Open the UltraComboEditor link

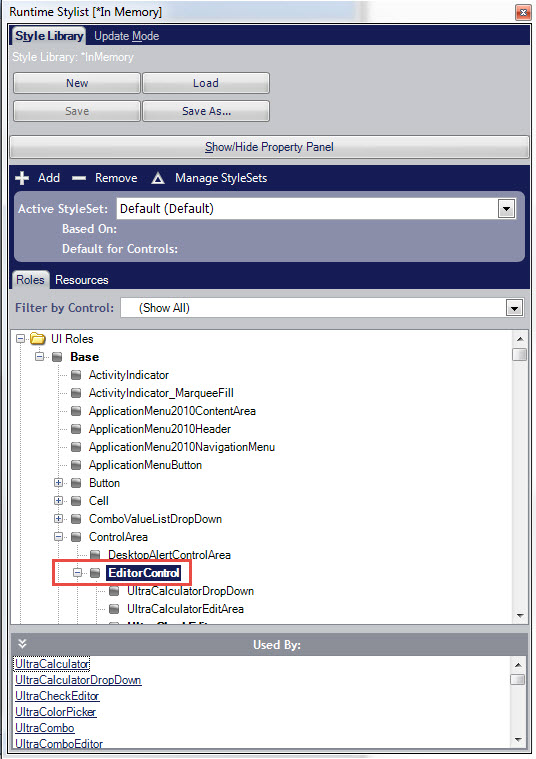[x=59, y=744]
